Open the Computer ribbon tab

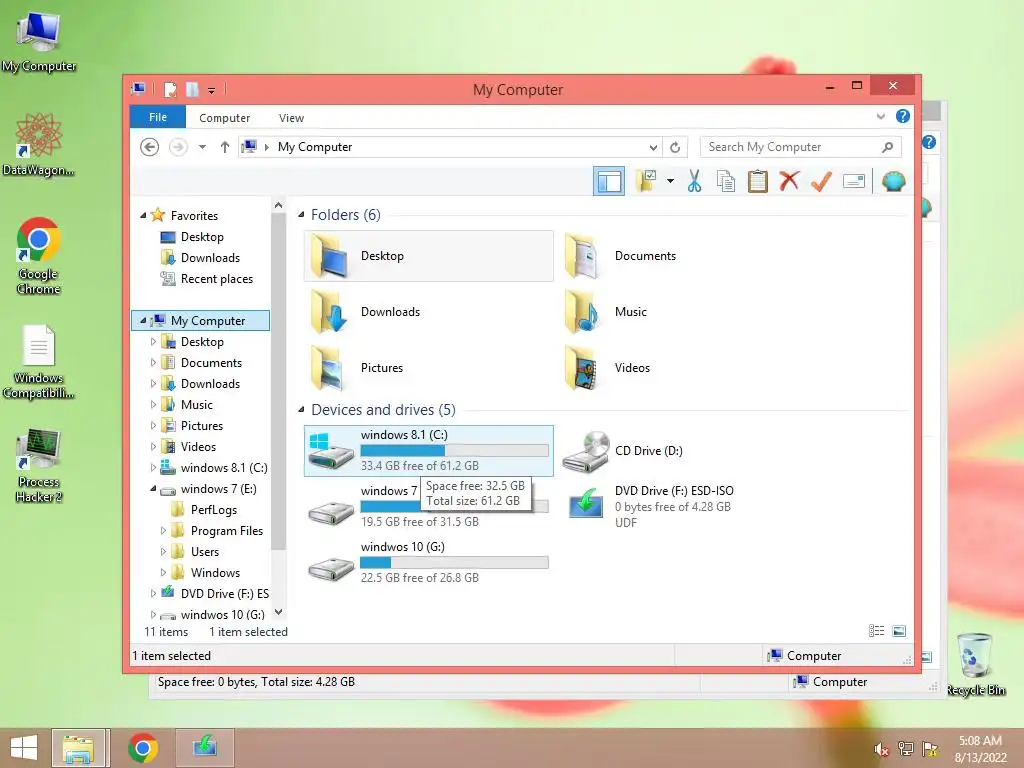225,118
